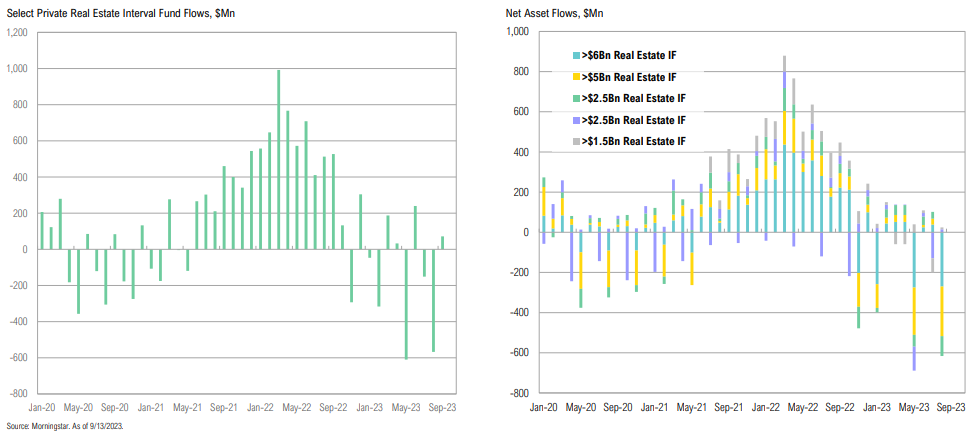
Task: Click the May-20 x-axis label on the left chart
Action: coord(77,408)
